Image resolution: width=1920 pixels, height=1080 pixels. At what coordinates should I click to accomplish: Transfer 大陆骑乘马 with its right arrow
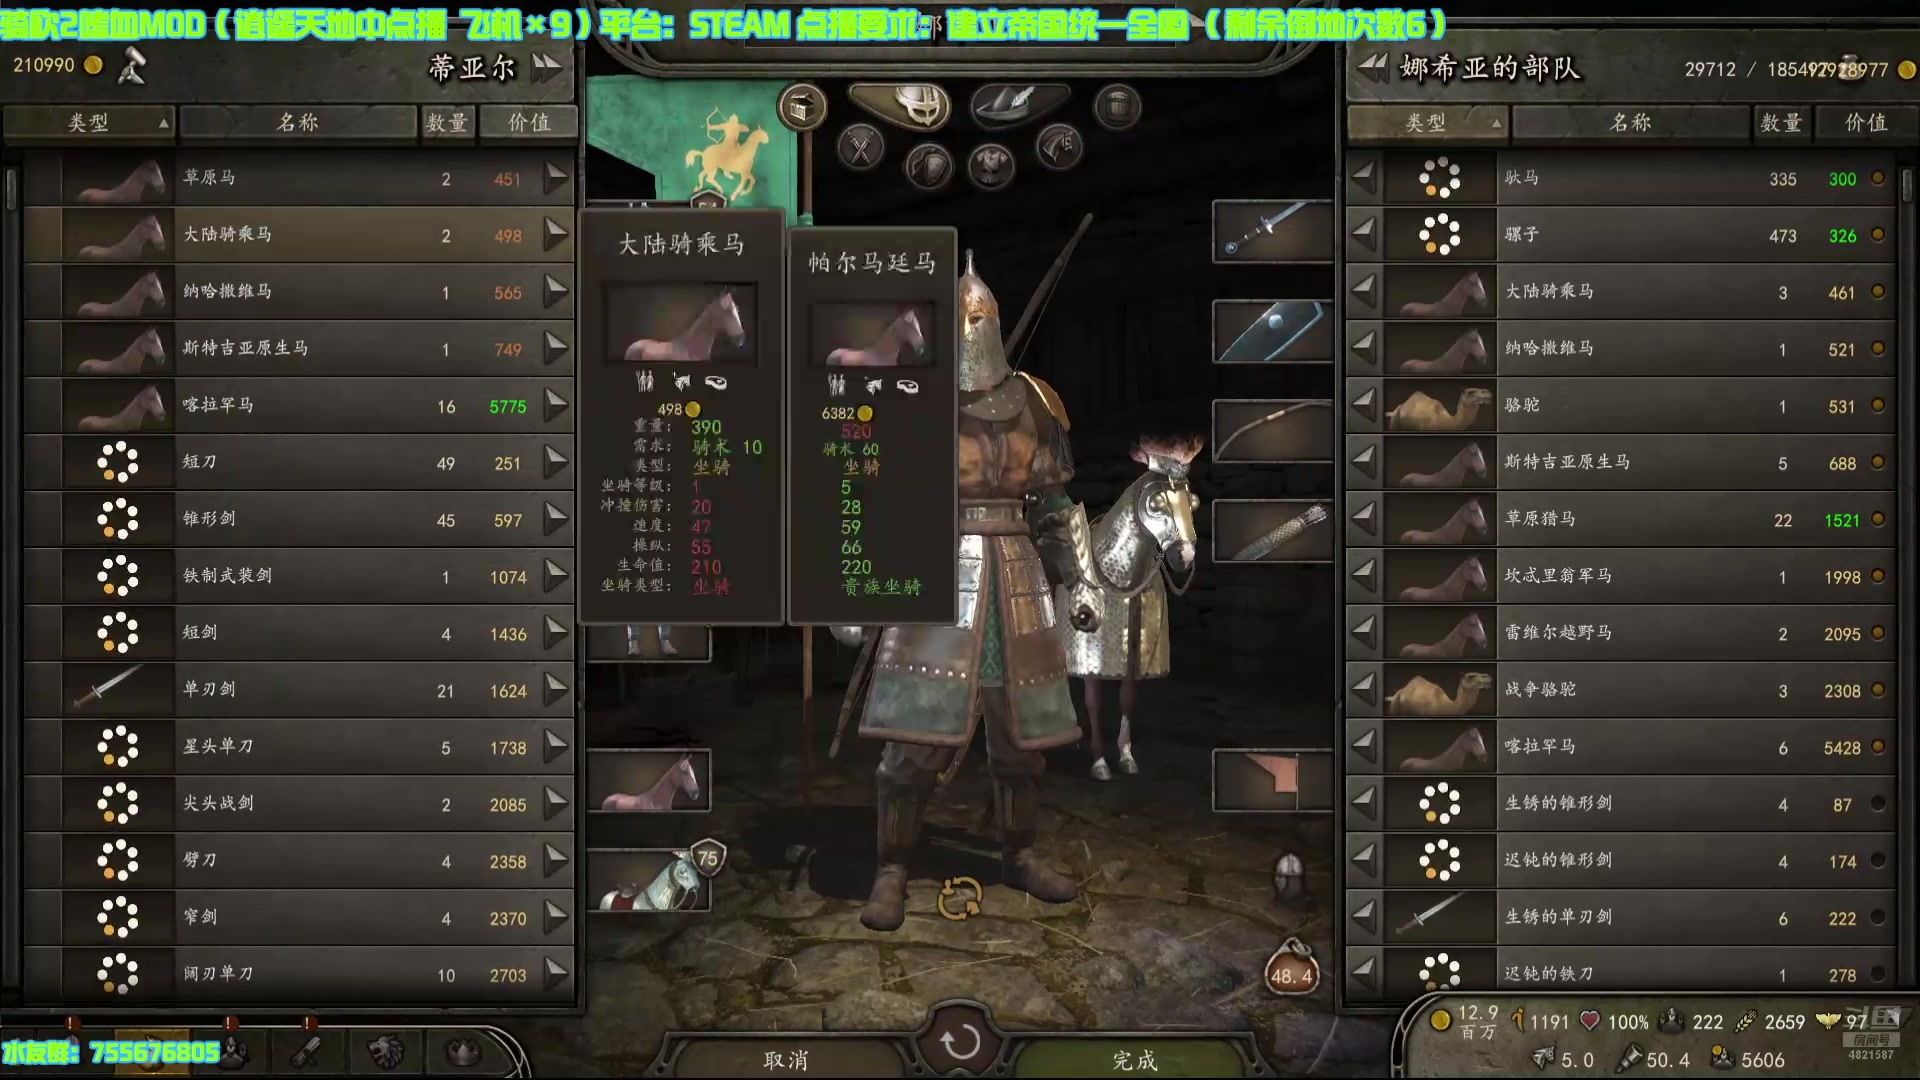coord(556,235)
